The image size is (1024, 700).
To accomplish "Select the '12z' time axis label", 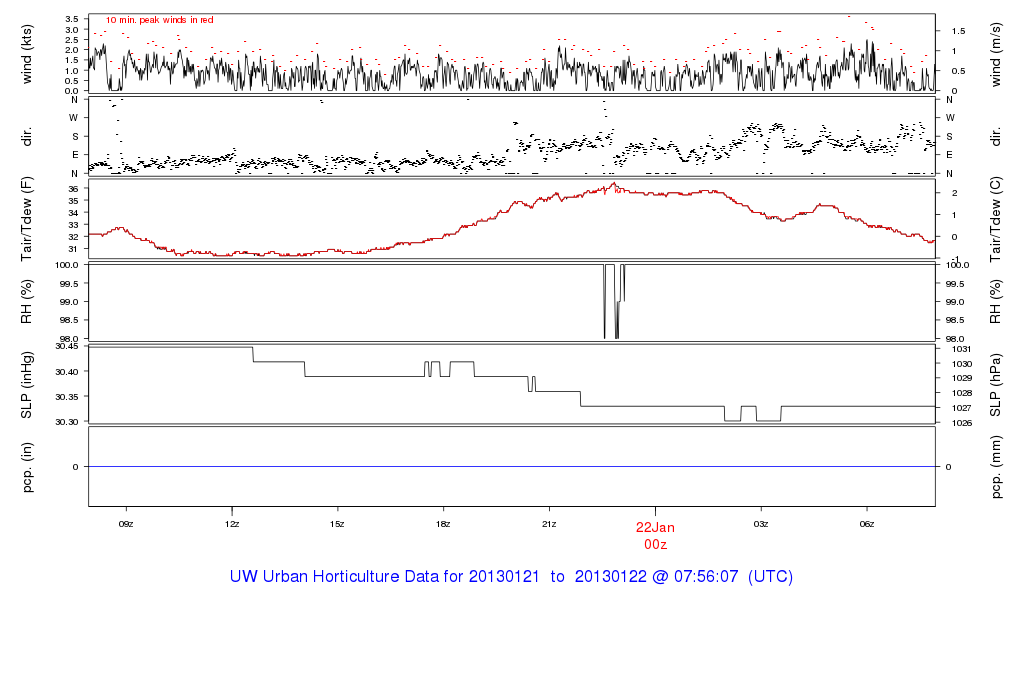I will (232, 524).
